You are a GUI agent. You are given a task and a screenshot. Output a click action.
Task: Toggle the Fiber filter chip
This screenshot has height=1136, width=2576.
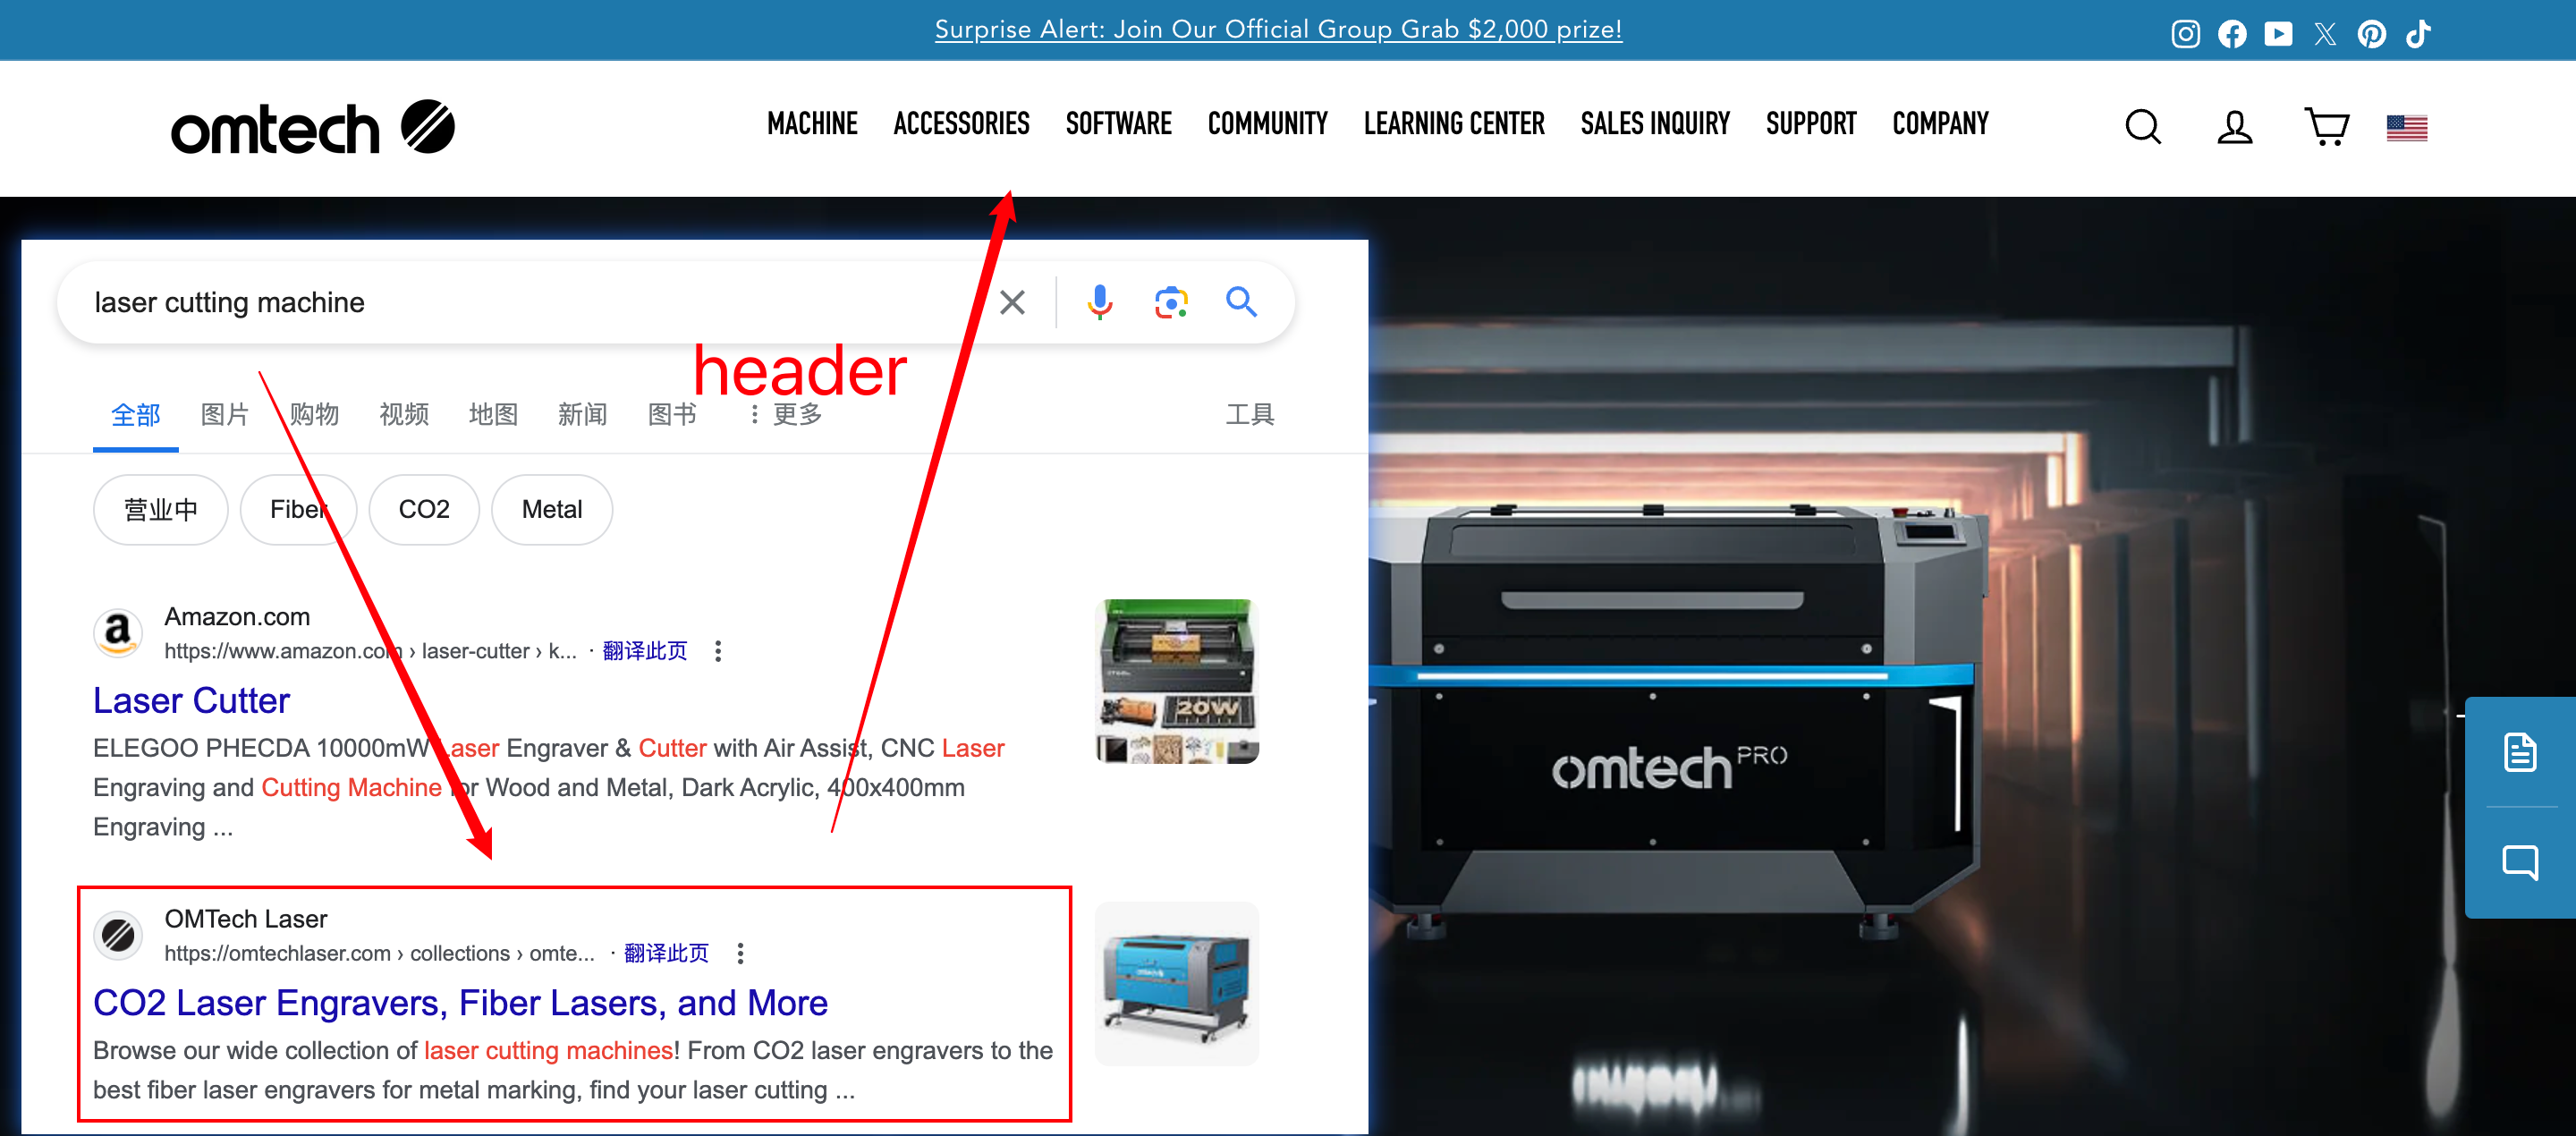point(298,510)
